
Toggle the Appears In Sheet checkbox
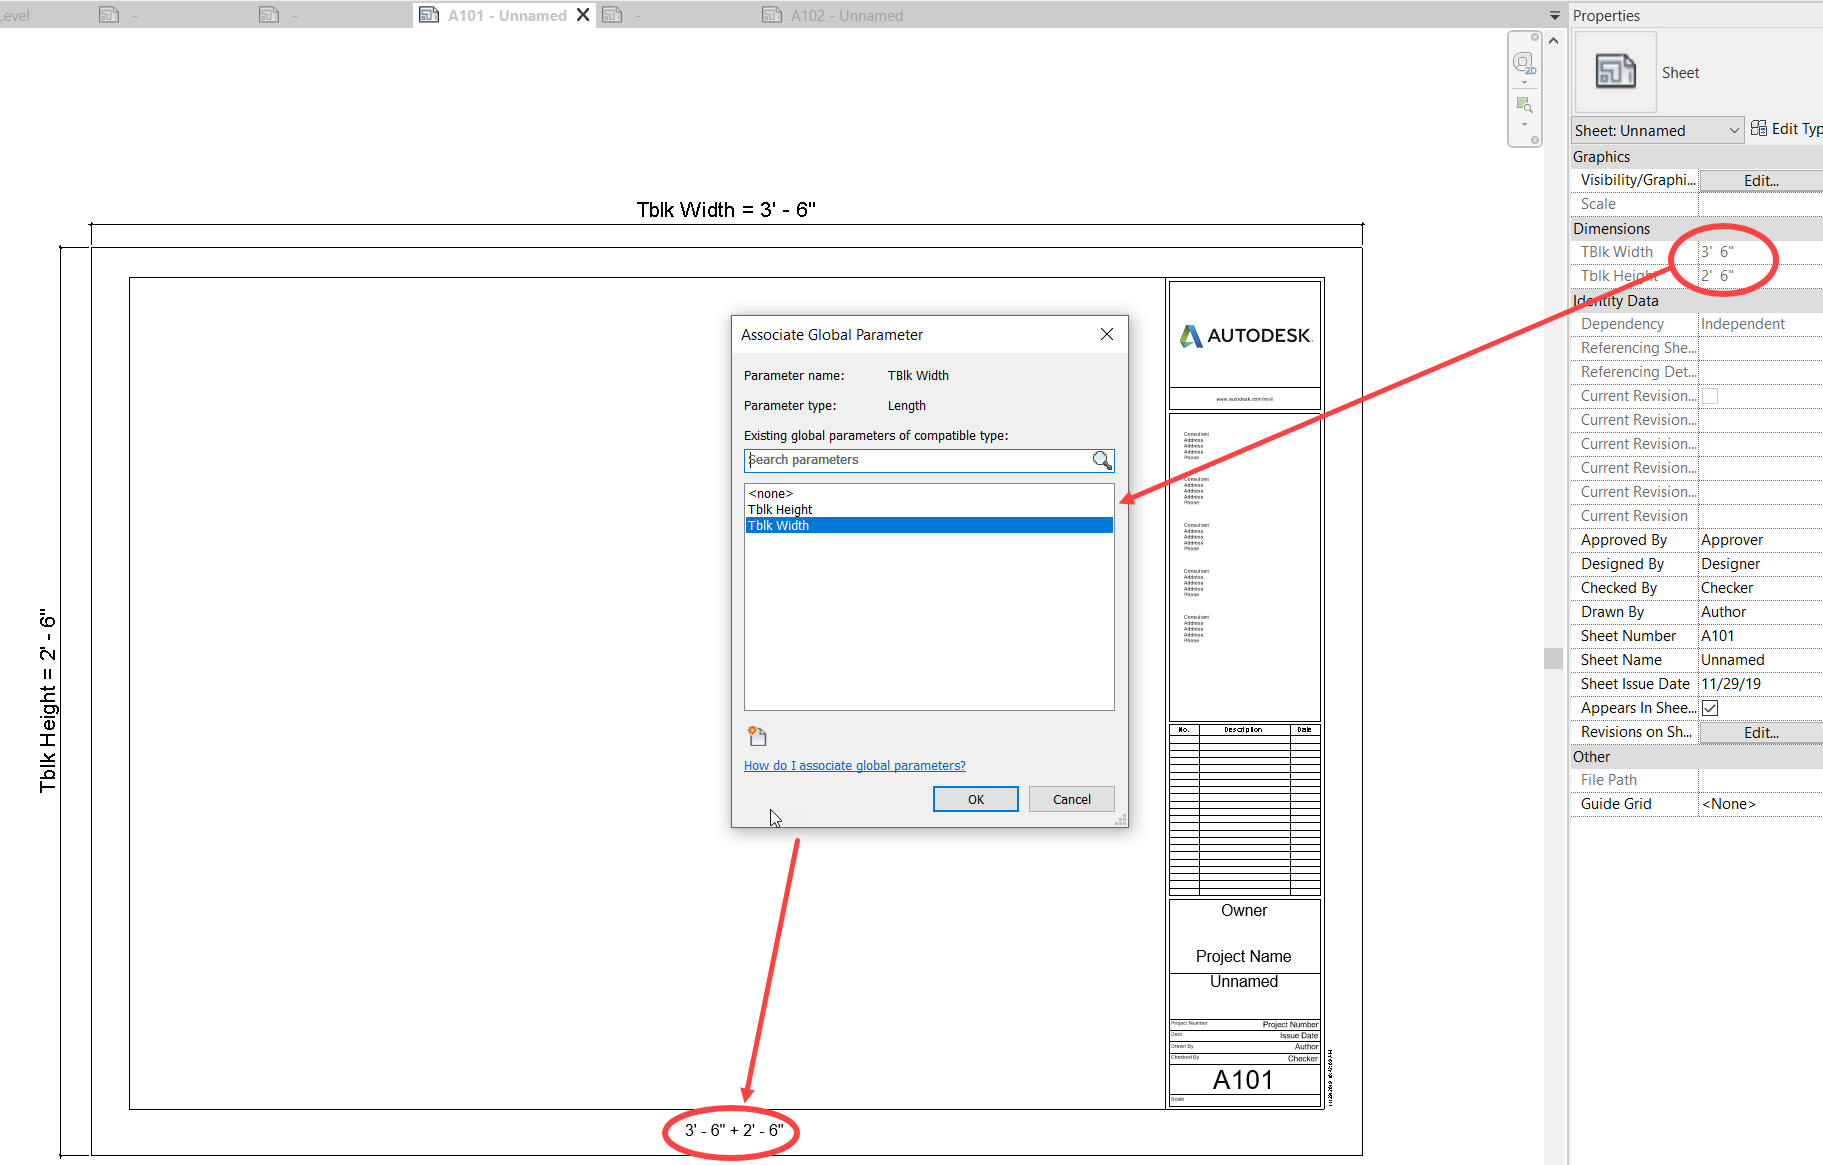coord(1710,707)
